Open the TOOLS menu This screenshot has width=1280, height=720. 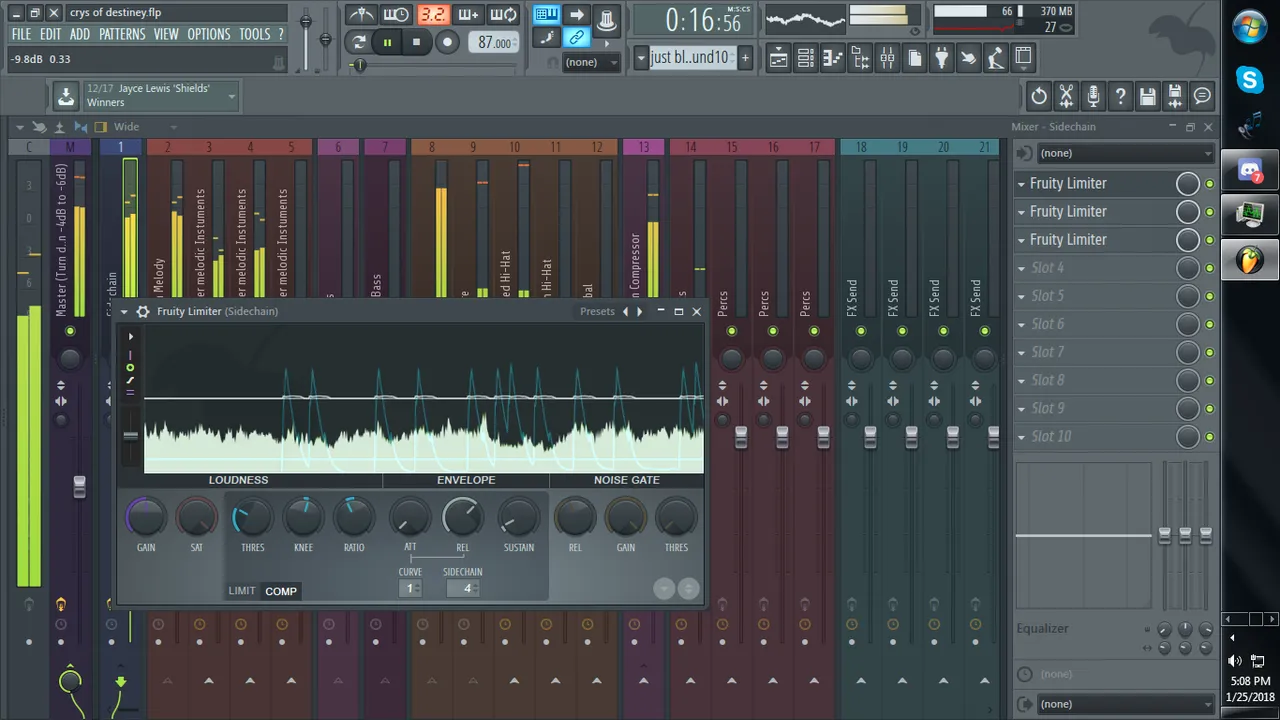[x=254, y=34]
